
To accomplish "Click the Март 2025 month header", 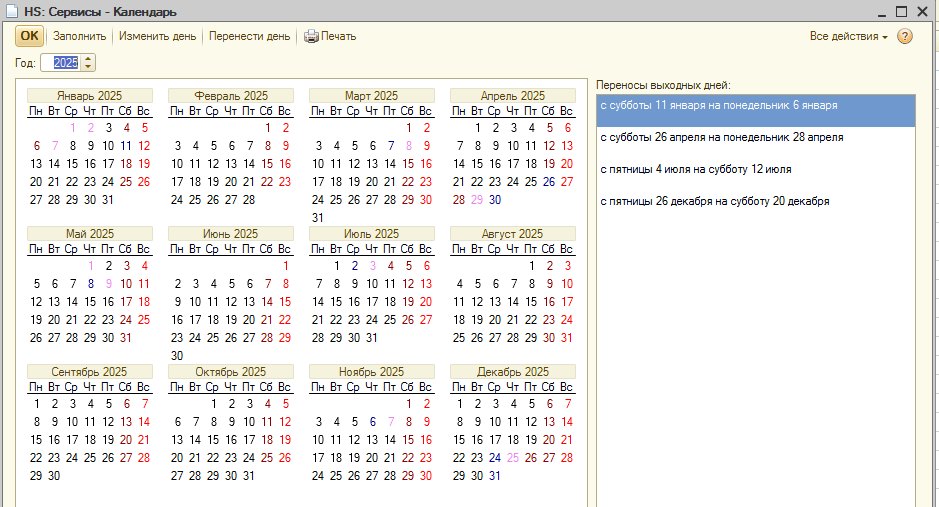I will point(372,96).
